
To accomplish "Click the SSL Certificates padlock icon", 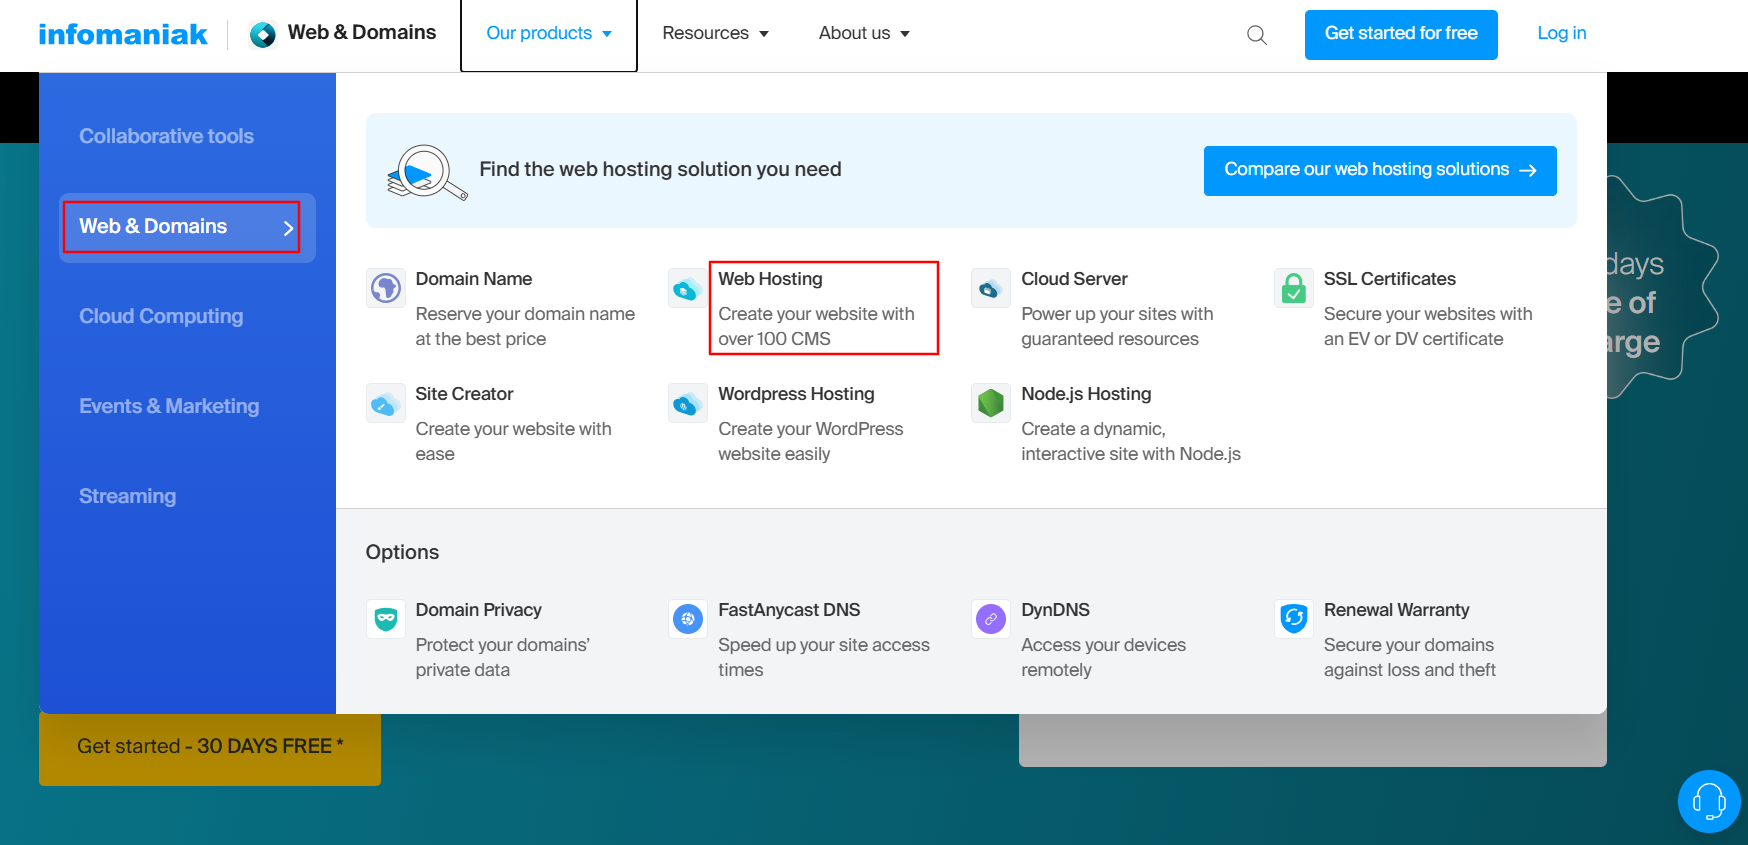I will 1294,288.
